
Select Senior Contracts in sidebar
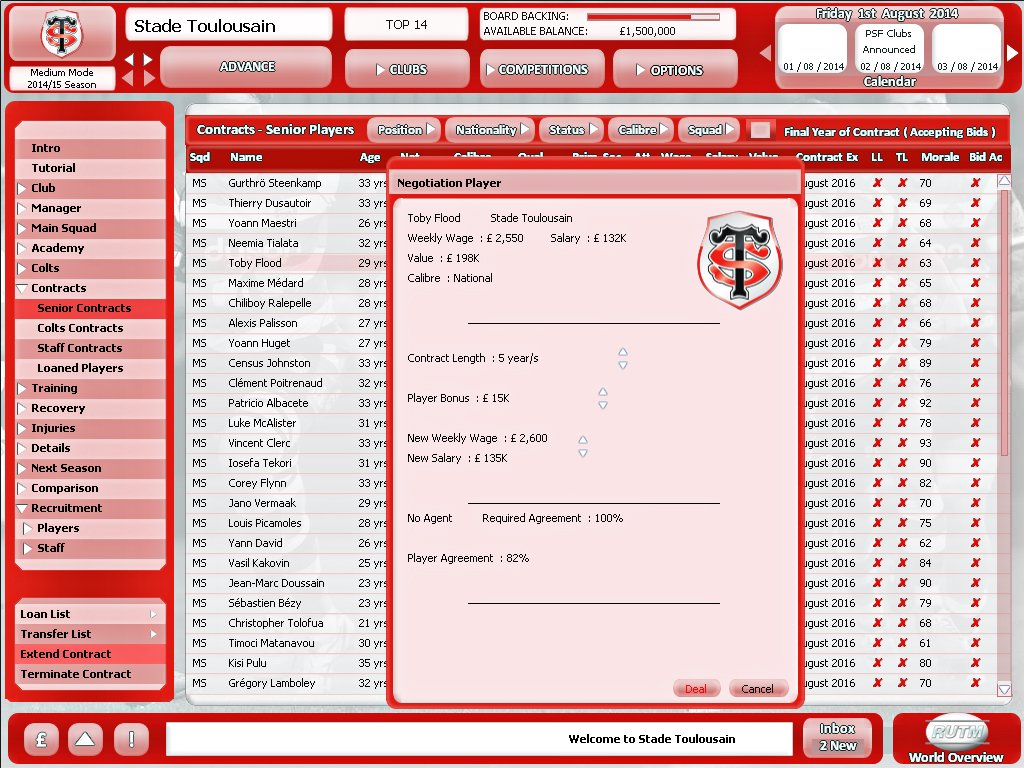(x=90, y=308)
